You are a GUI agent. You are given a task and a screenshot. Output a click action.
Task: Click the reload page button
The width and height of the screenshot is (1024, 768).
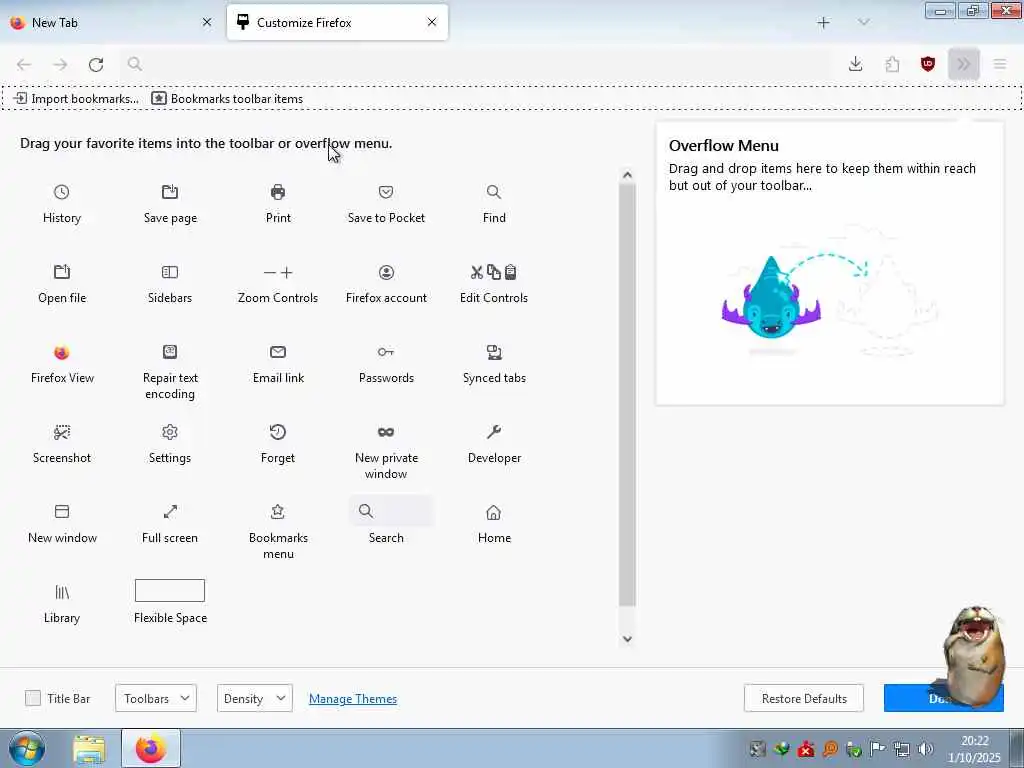96,64
